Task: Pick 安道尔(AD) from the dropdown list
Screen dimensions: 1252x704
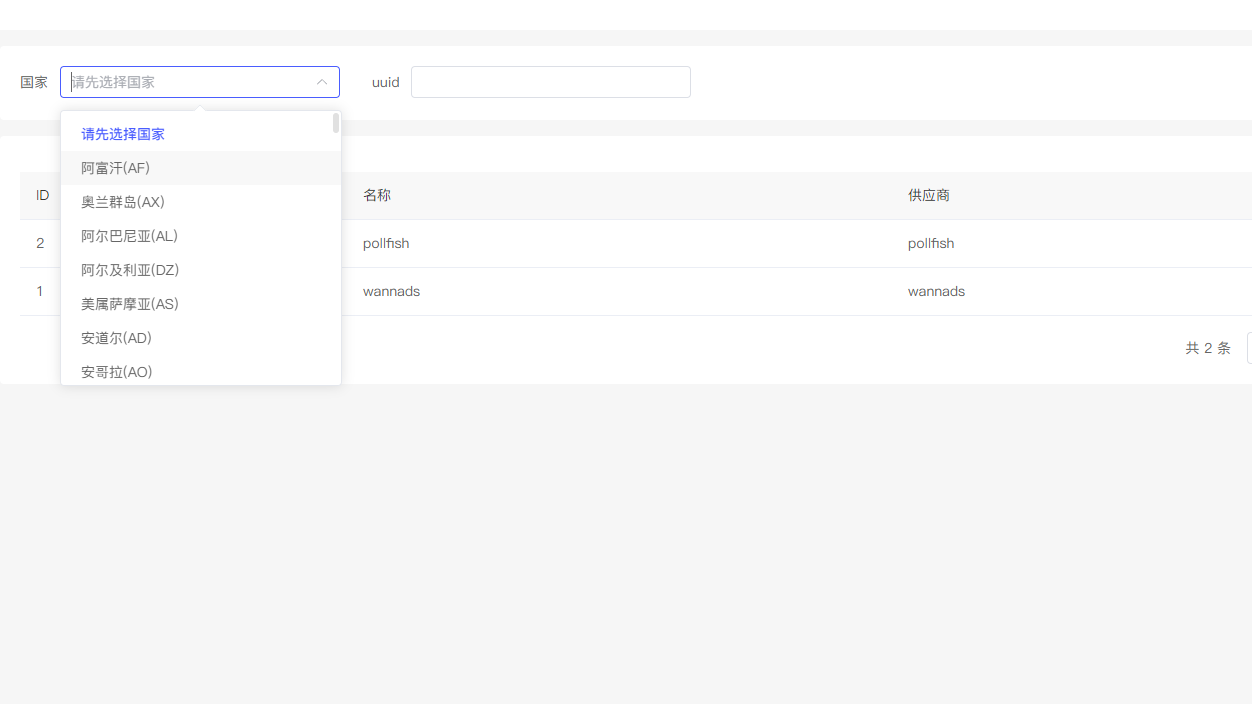Action: tap(116, 338)
